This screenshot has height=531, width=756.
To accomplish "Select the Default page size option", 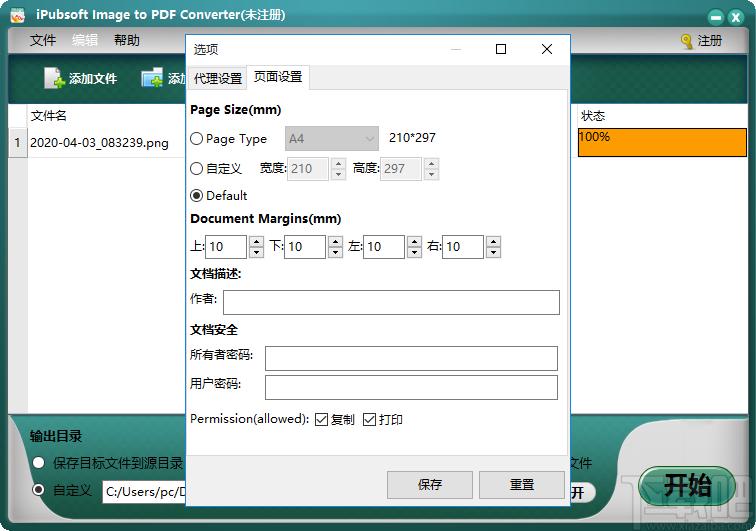I will pyautogui.click(x=196, y=195).
